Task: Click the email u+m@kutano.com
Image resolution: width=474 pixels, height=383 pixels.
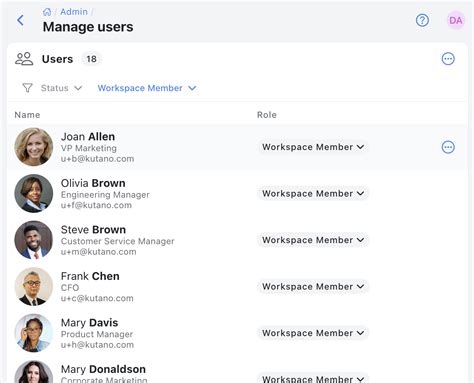Action: [98, 252]
